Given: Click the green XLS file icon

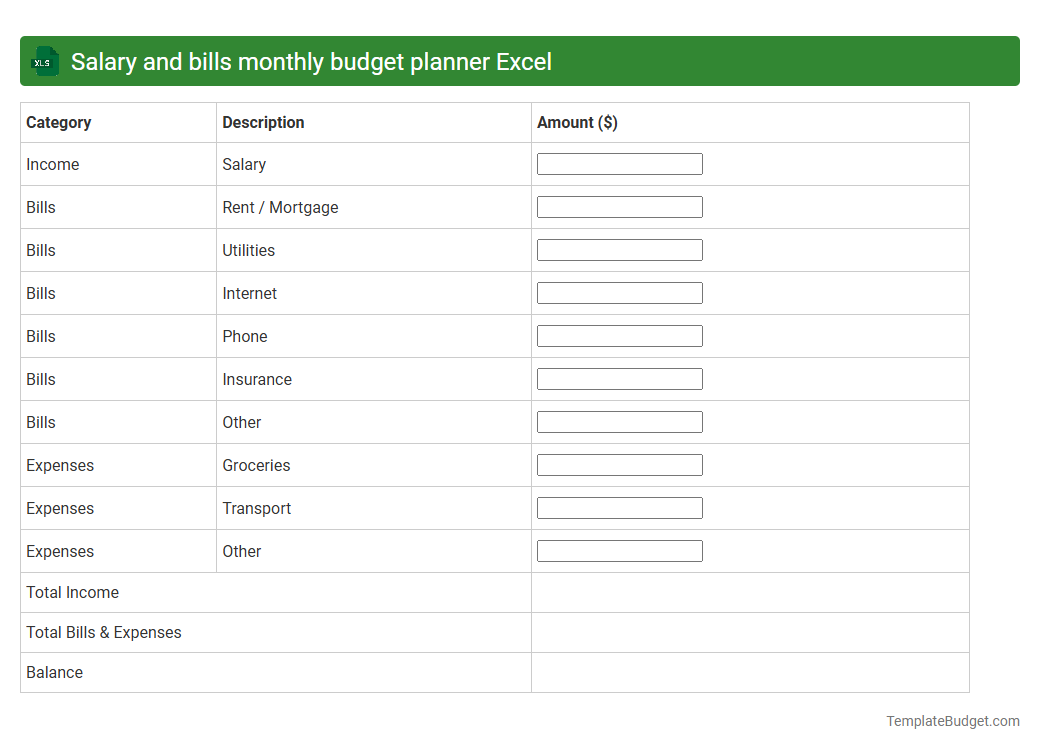Looking at the screenshot, I should tap(44, 61).
